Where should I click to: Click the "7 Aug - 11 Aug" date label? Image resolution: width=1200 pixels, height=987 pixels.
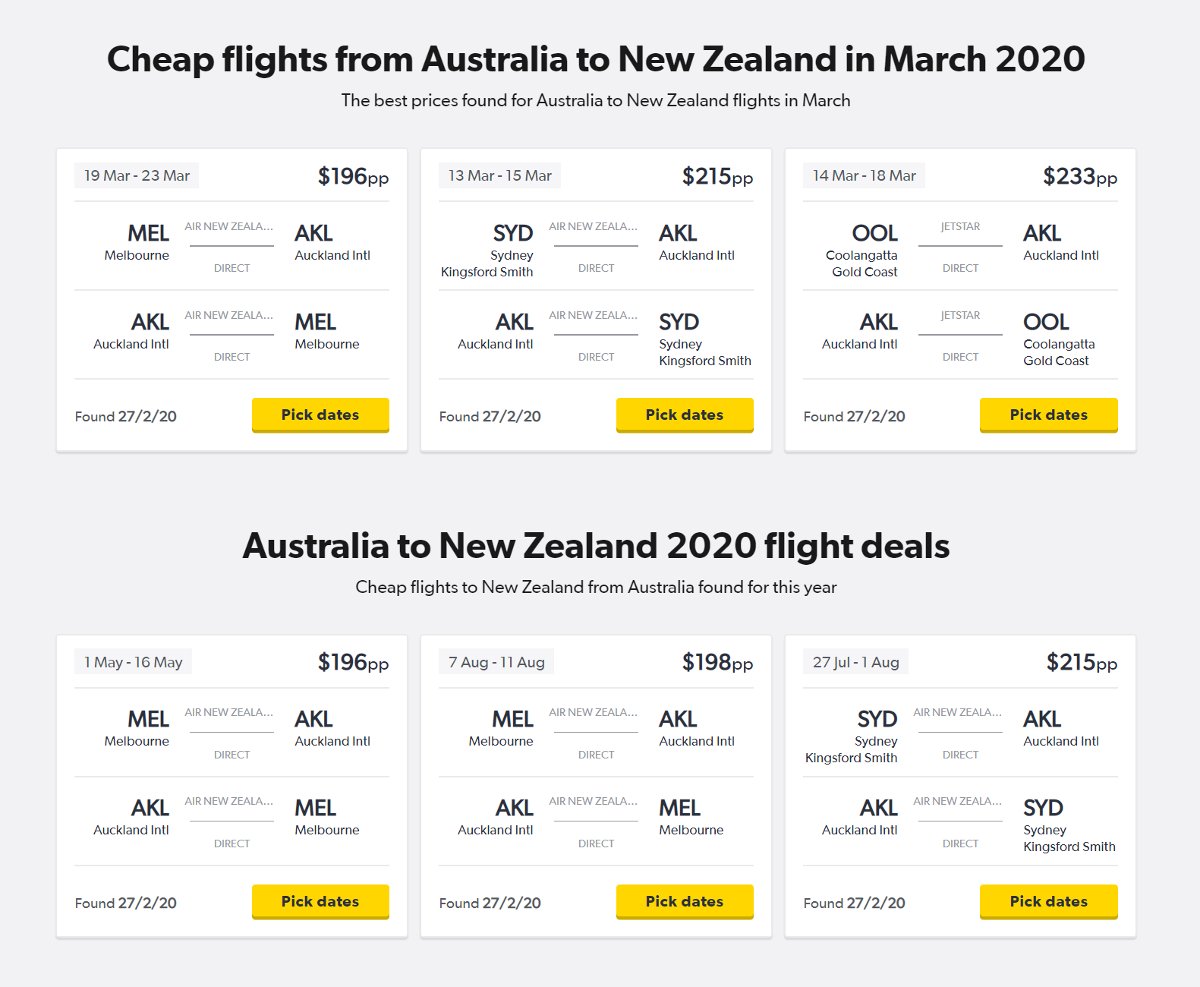click(x=496, y=662)
